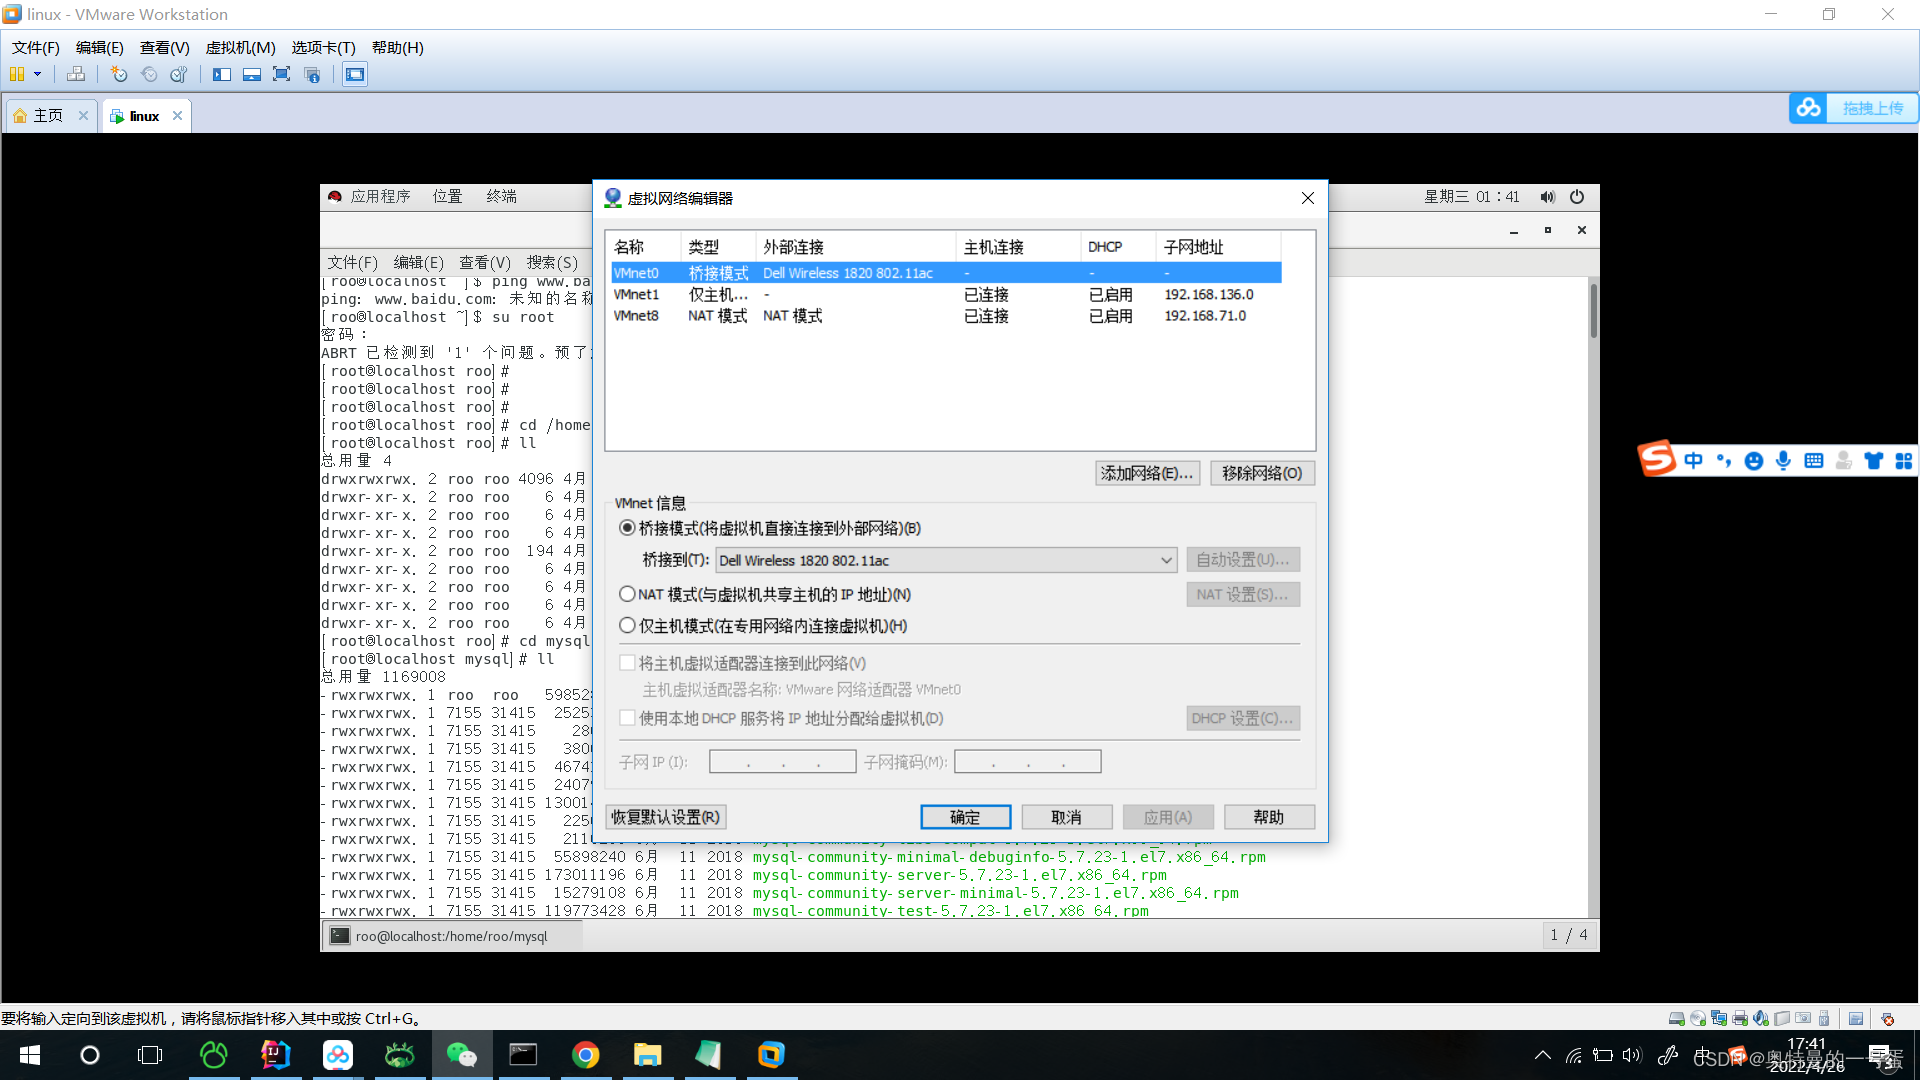Click terminal taskbar entry roo@localhost
The width and height of the screenshot is (1920, 1080).
click(452, 936)
